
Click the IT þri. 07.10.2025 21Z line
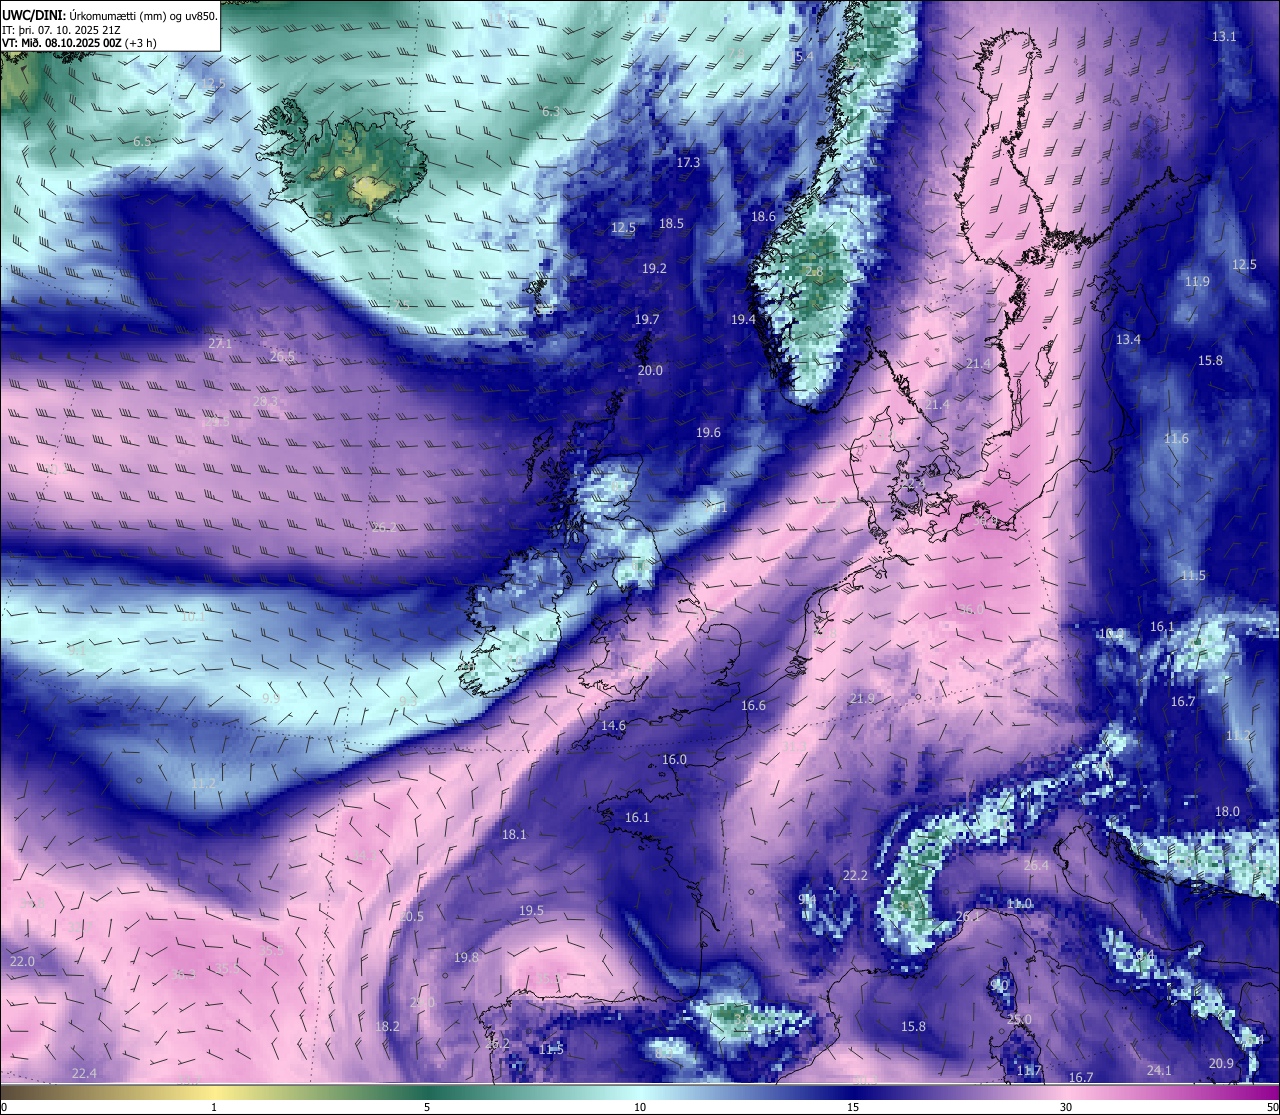62,29
